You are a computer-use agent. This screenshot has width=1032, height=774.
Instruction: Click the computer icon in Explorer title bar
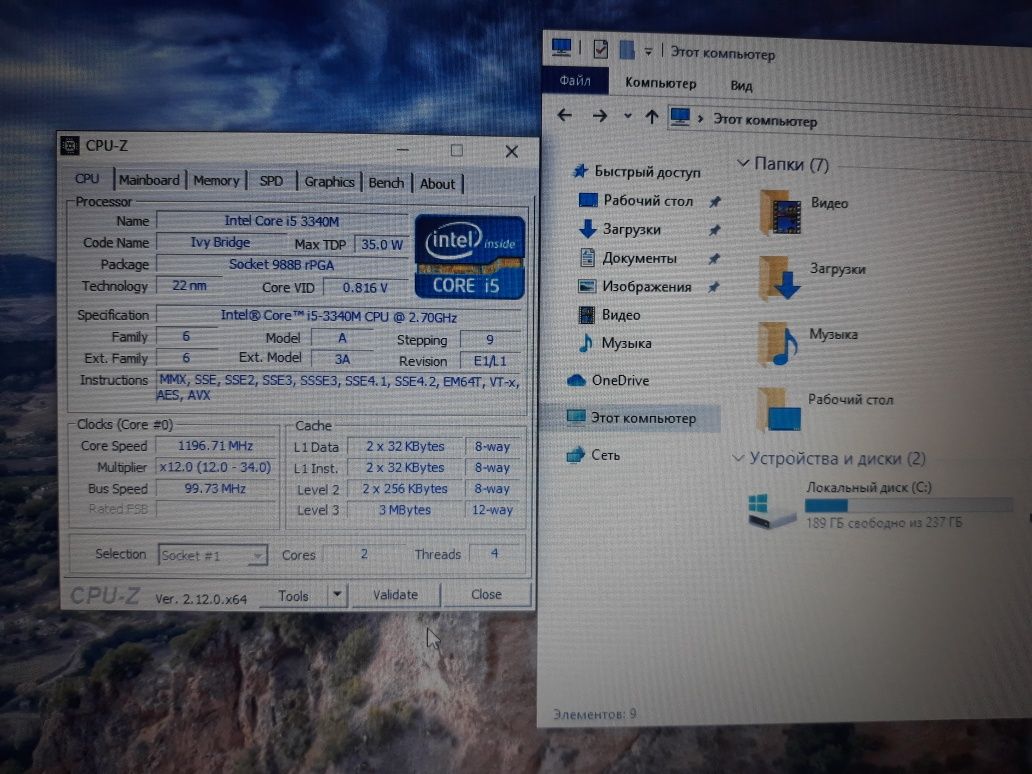pos(561,47)
